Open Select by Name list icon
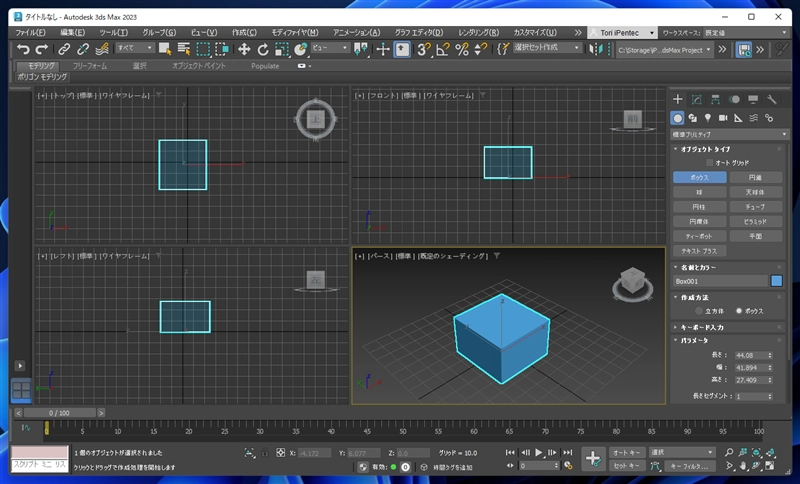Viewport: 800px width, 484px height. click(x=184, y=49)
